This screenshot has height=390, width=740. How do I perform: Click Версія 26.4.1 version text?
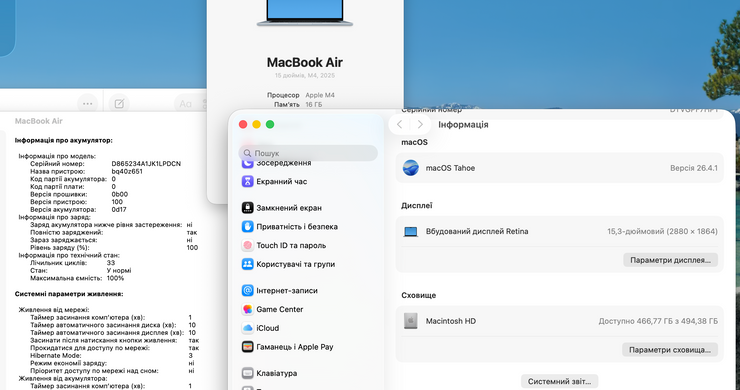pos(694,168)
